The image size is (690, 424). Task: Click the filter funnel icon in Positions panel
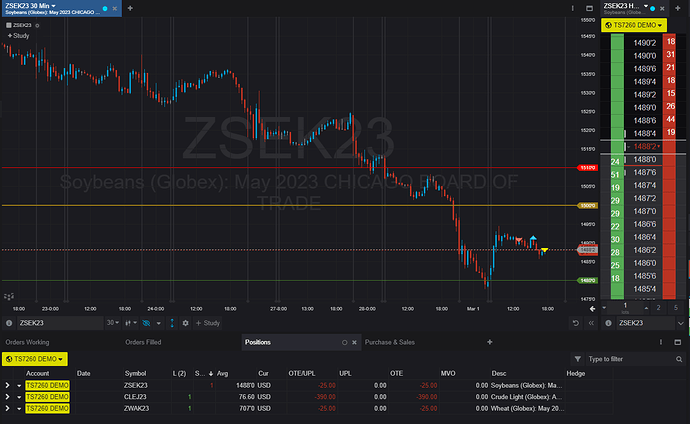[x=577, y=359]
